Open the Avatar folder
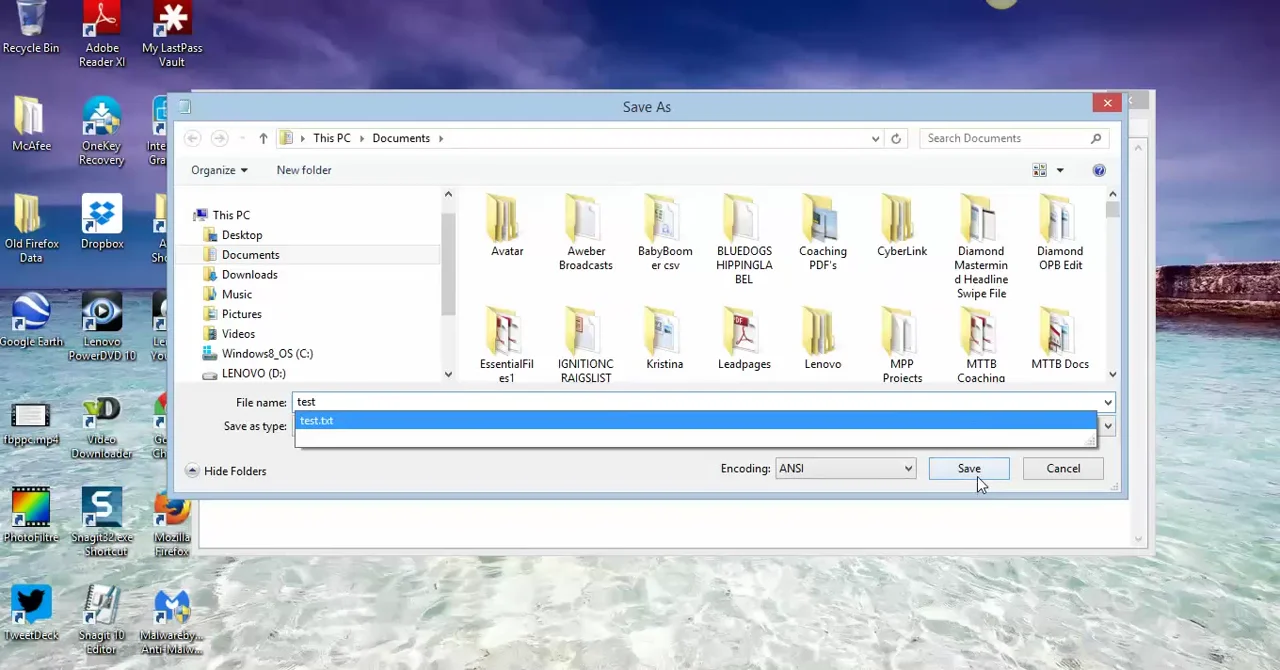 (x=507, y=225)
